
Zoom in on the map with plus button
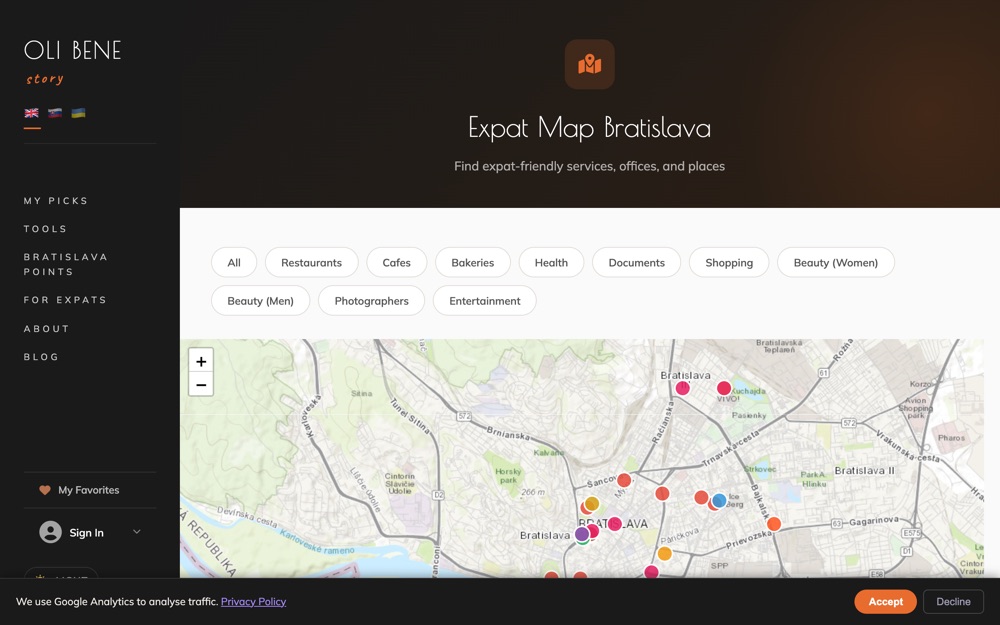(x=201, y=362)
